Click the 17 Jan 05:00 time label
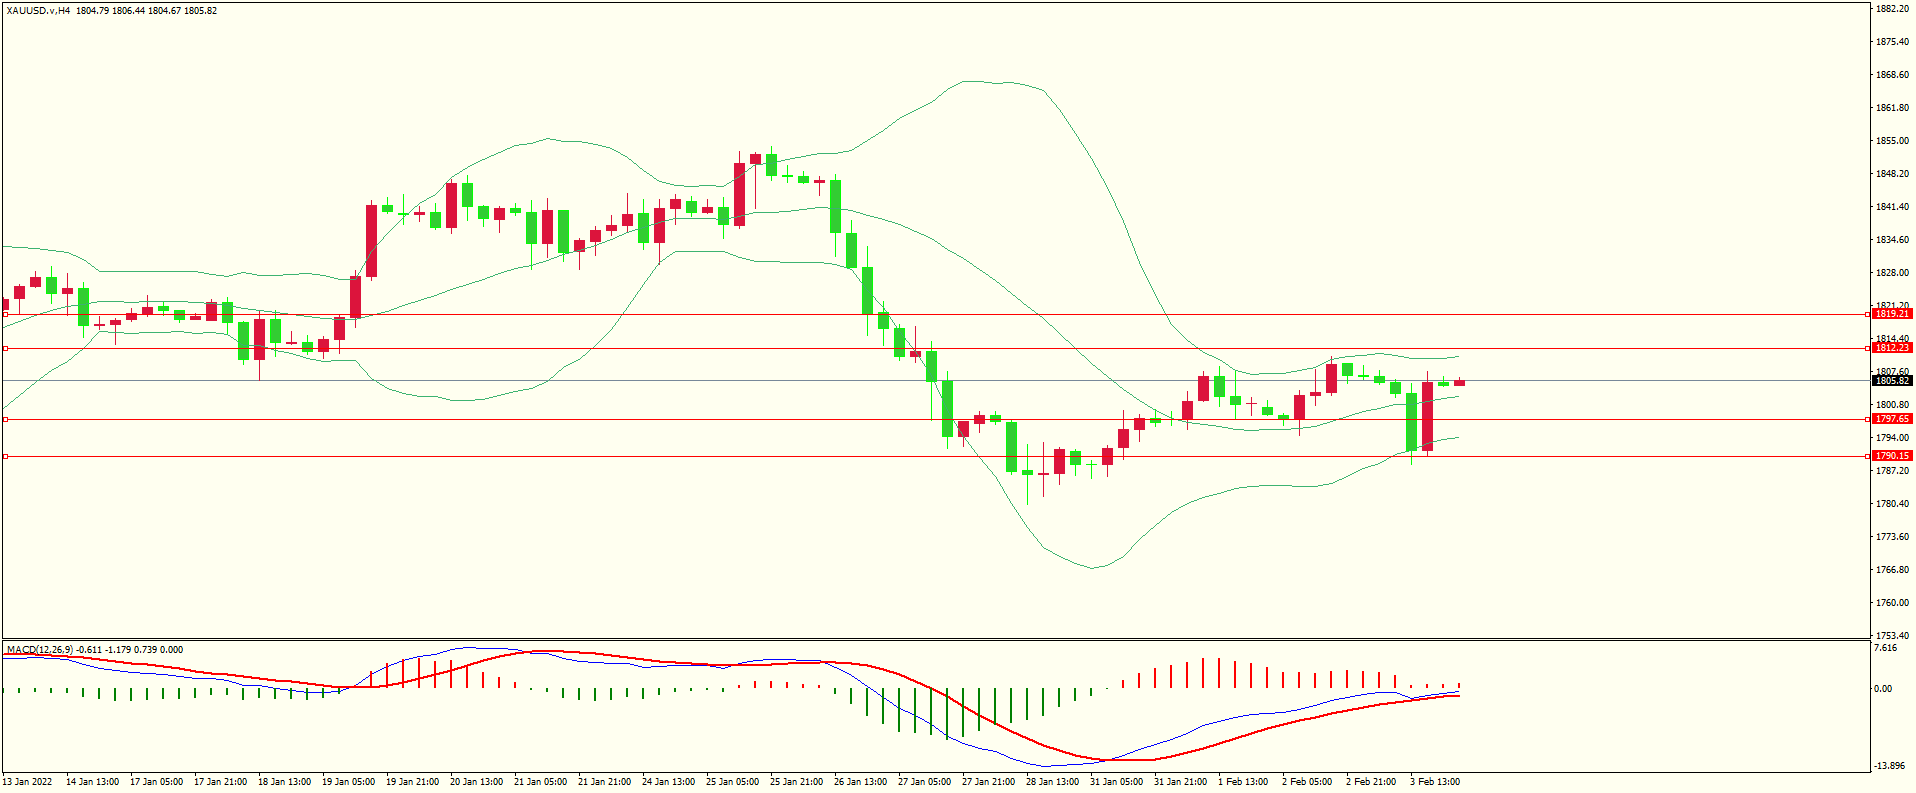 (x=156, y=782)
